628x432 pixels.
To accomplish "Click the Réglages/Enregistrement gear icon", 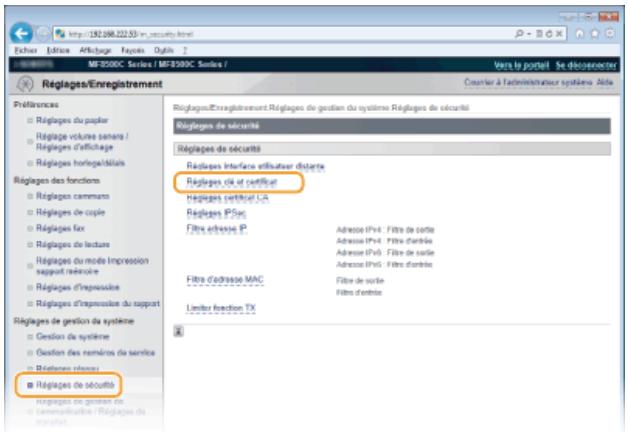I will pos(25,84).
